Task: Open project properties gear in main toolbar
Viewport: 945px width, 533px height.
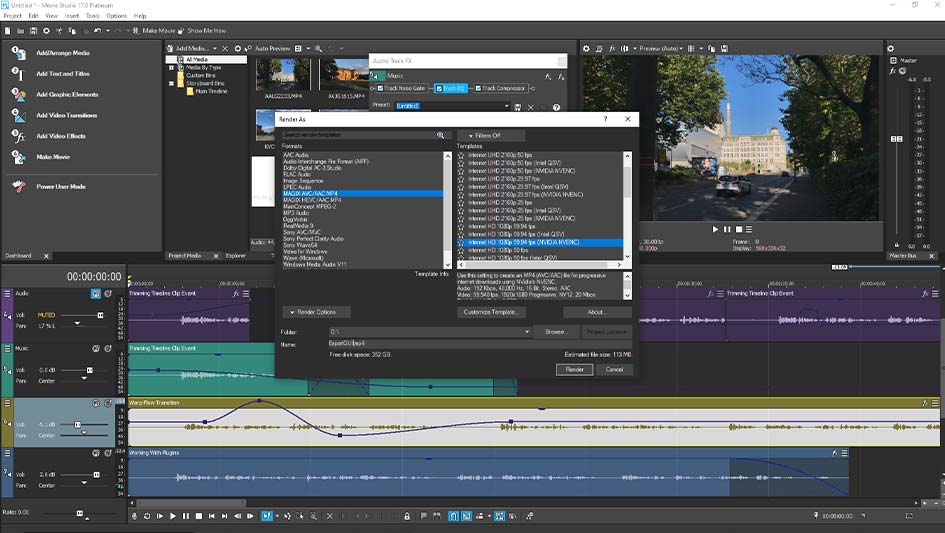Action: (46, 31)
